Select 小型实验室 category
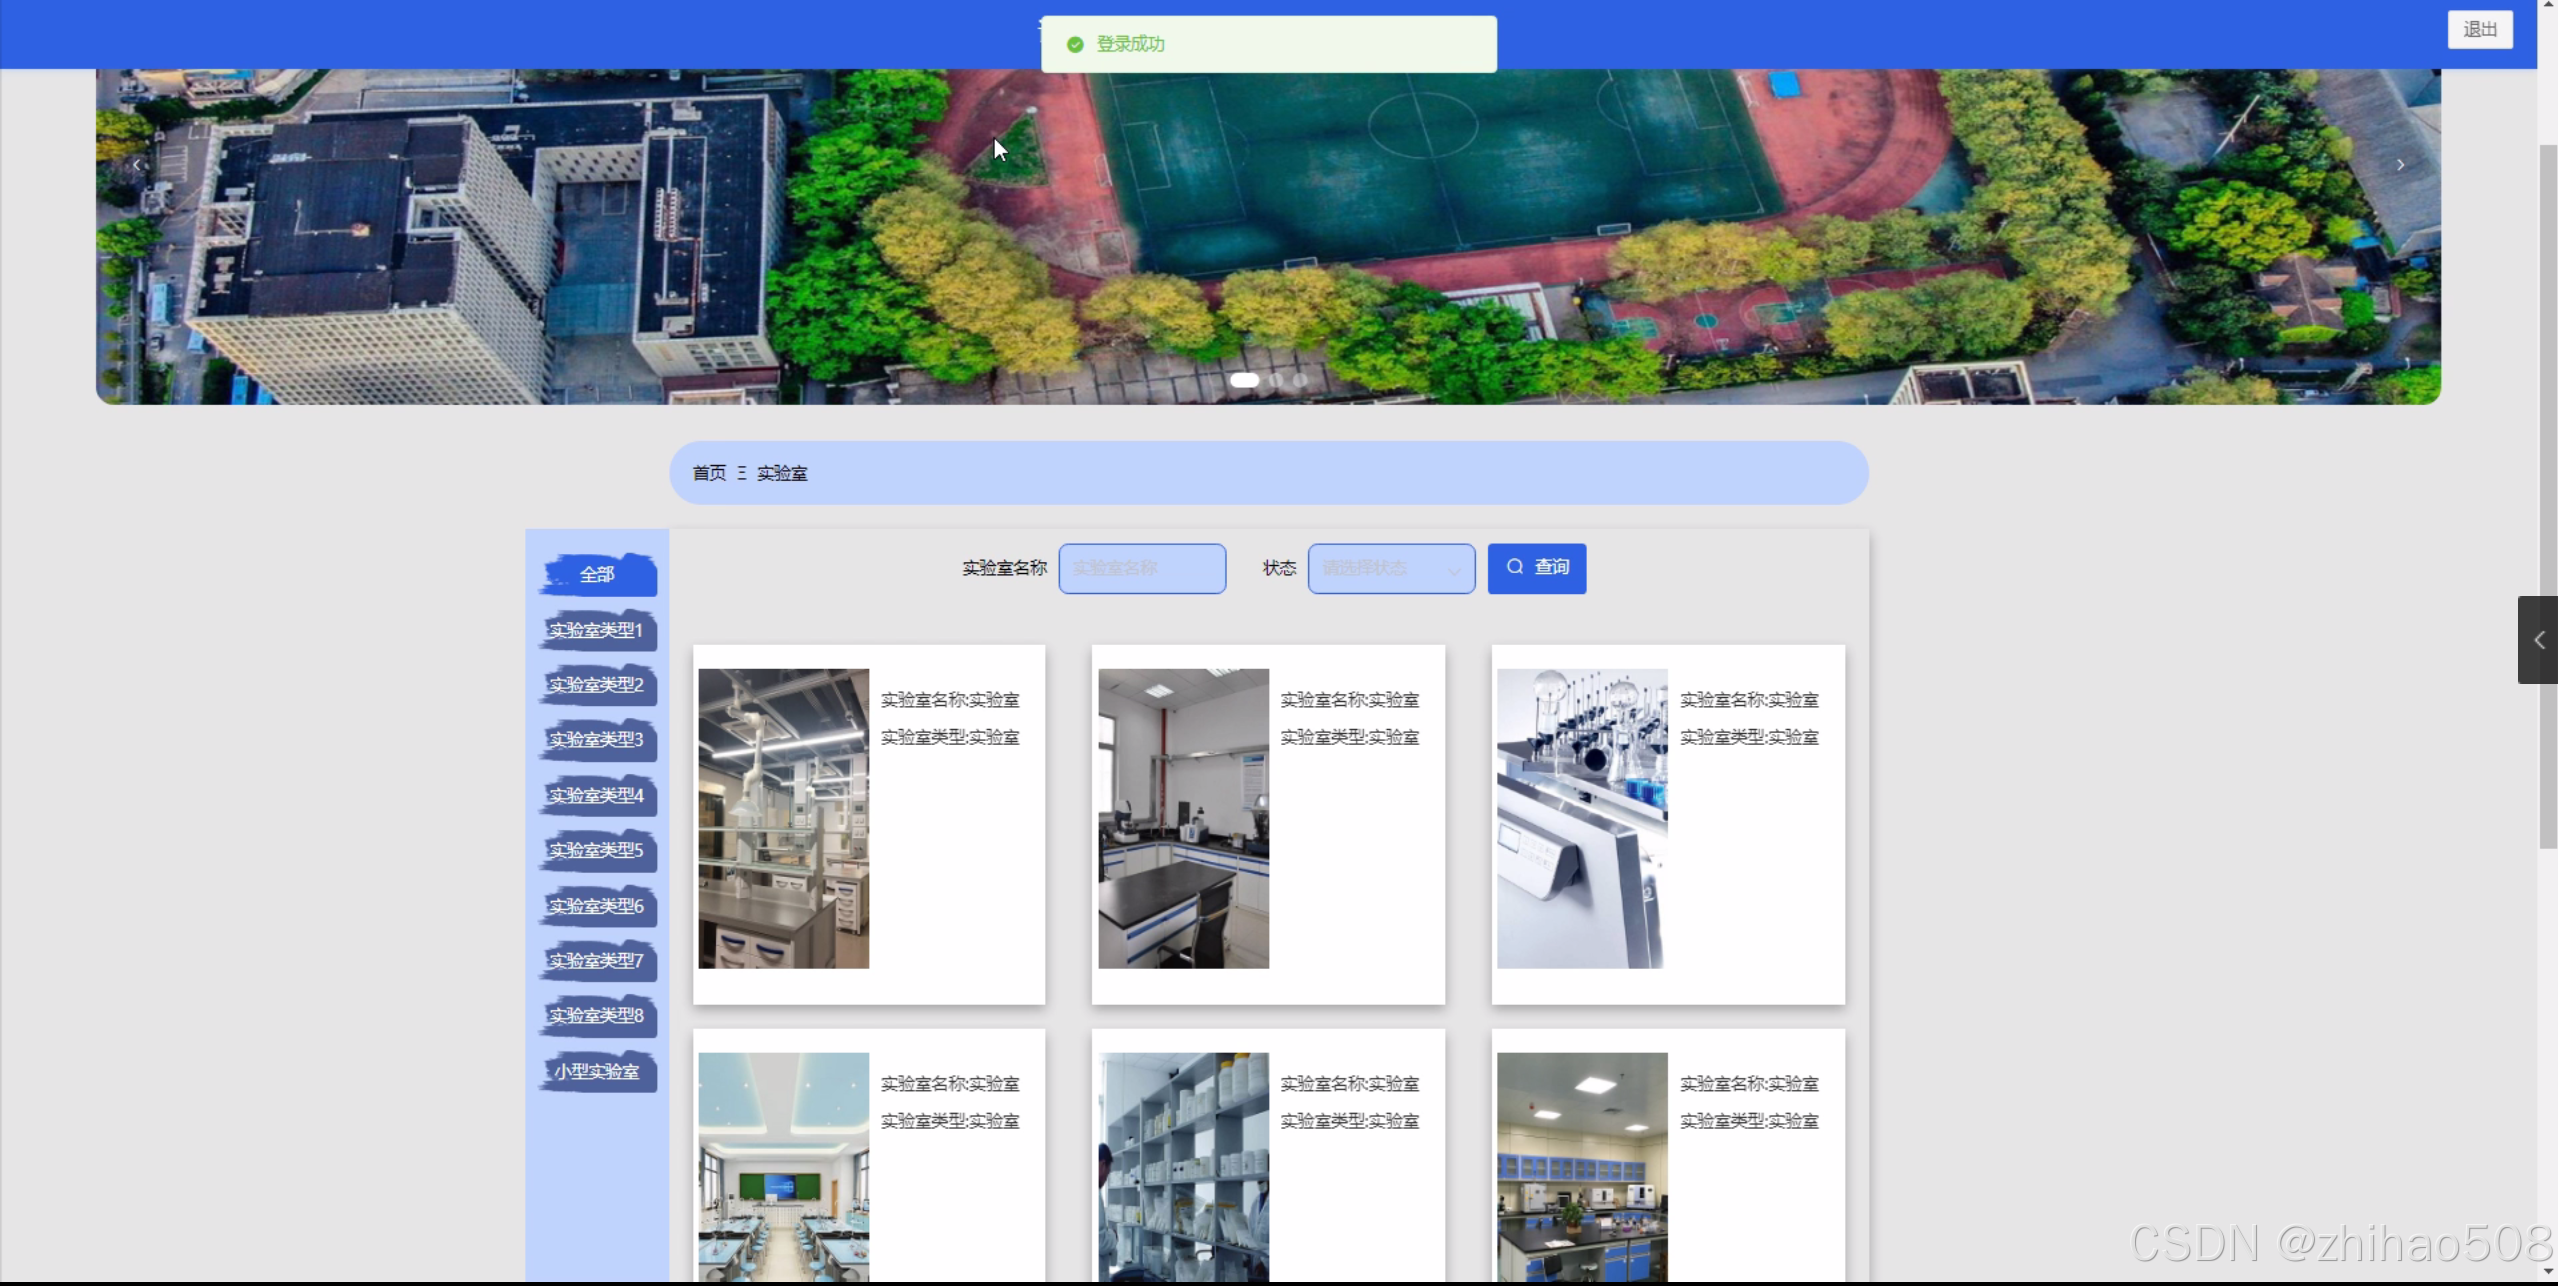Viewport: 2558px width, 1286px height. click(x=597, y=1071)
